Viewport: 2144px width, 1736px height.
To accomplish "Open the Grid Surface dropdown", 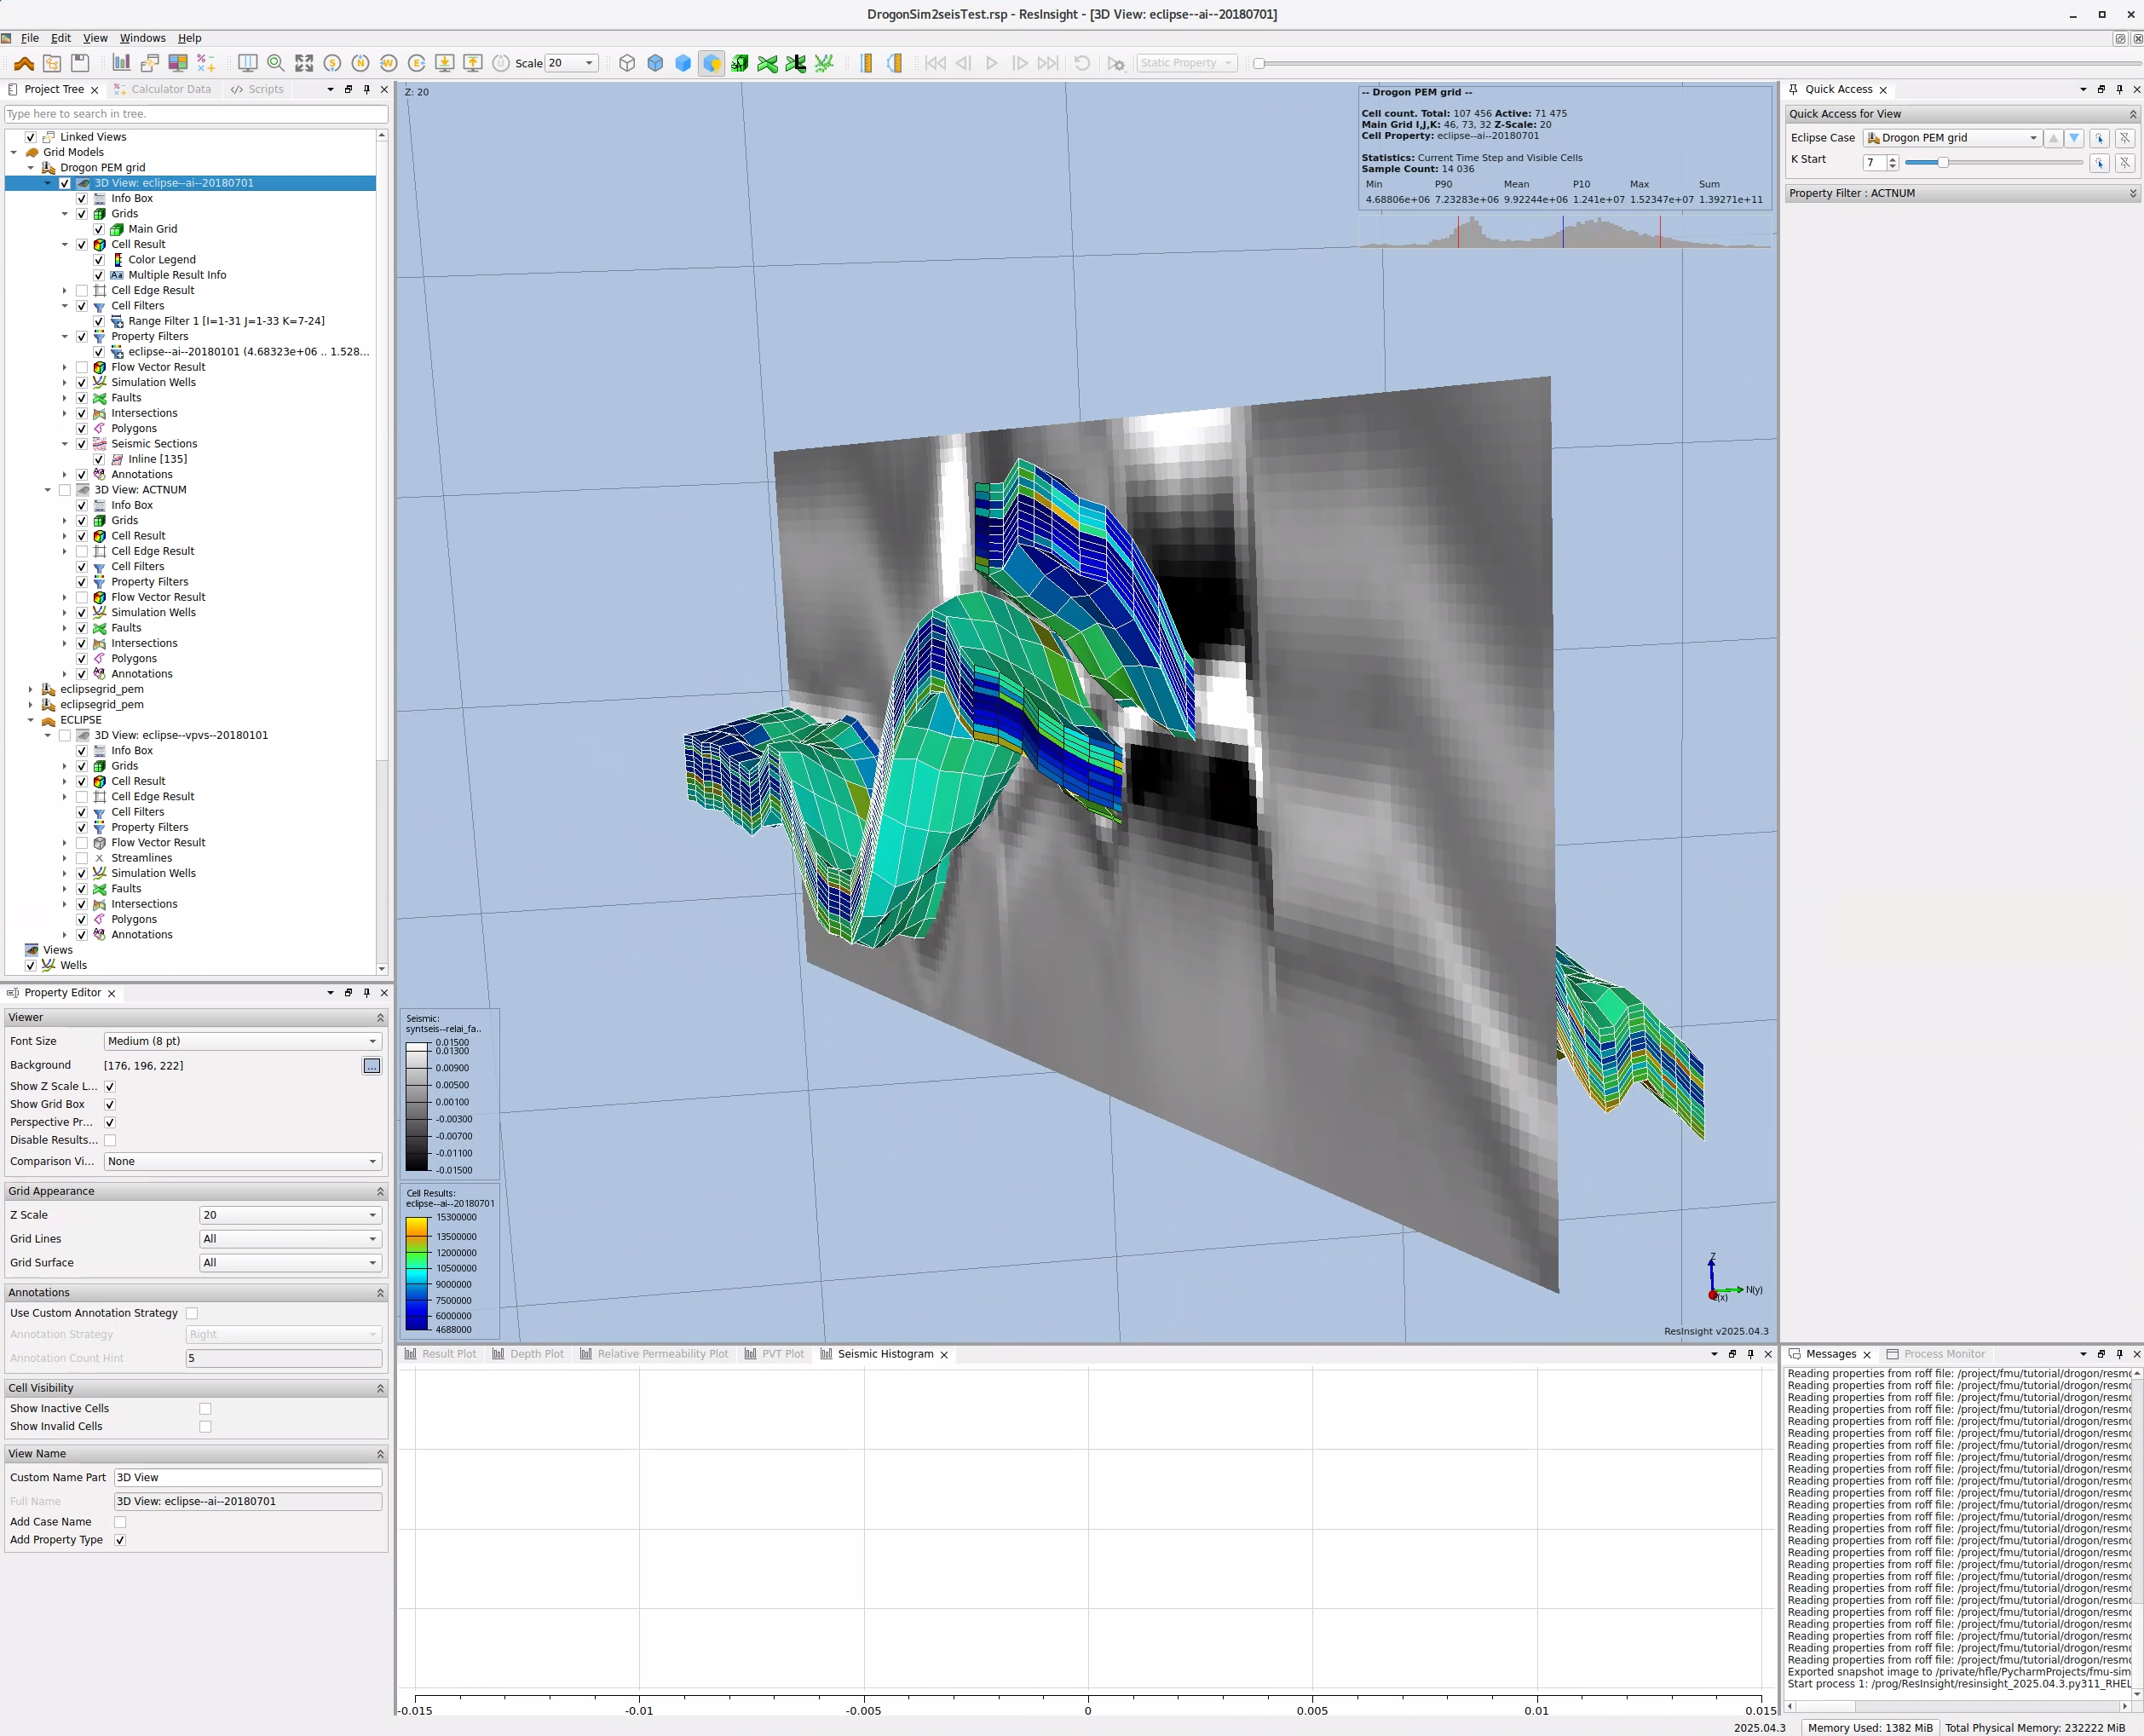I will coord(291,1263).
